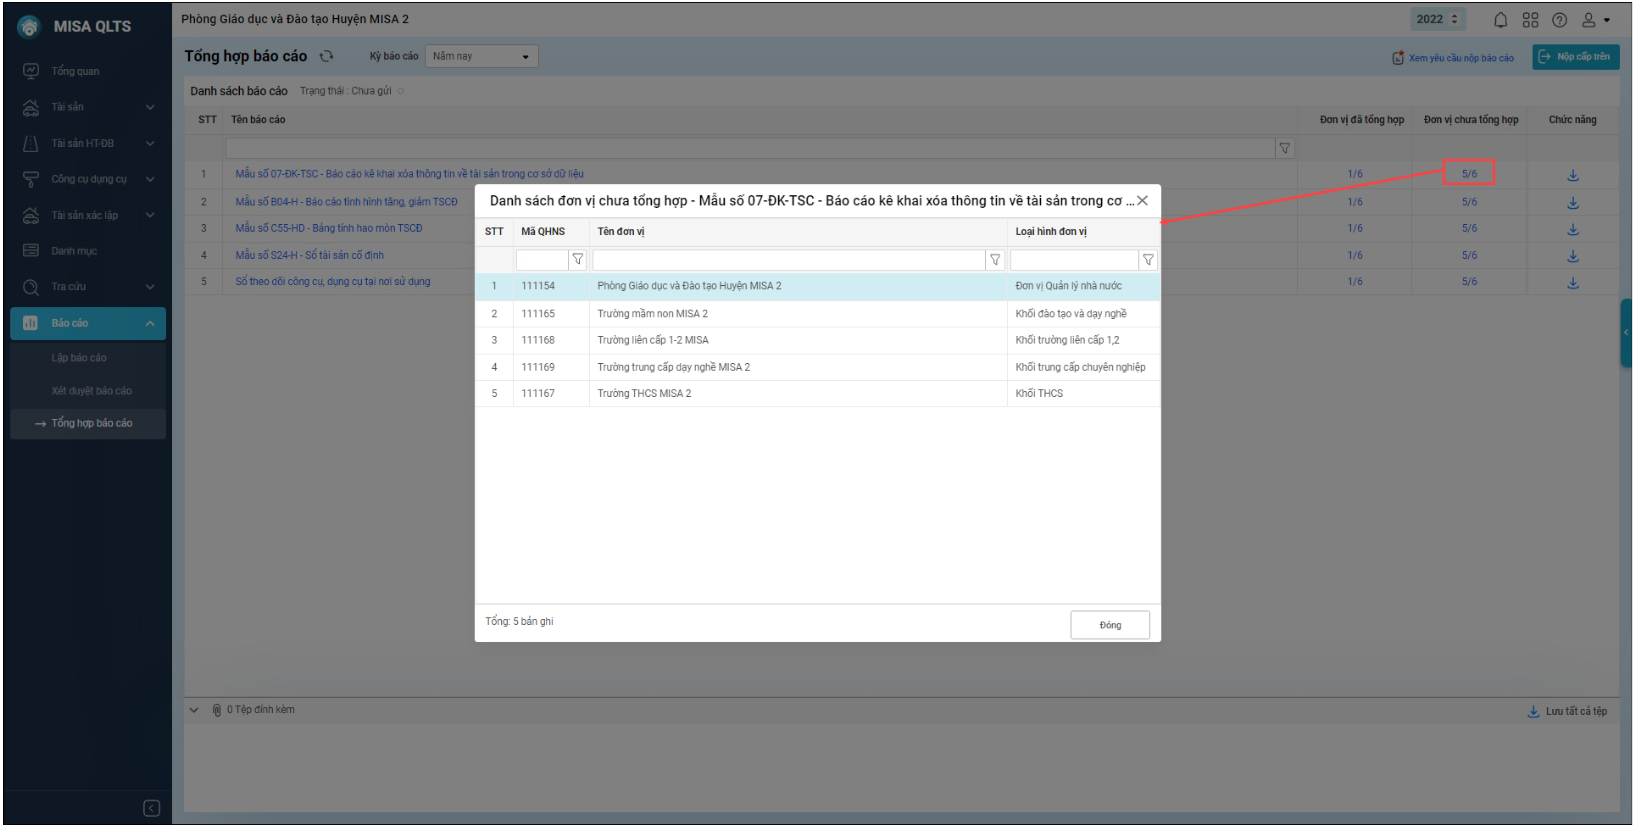Focus the Mã QHNS filter input
Screen dimensions: 1634x828
coord(542,260)
